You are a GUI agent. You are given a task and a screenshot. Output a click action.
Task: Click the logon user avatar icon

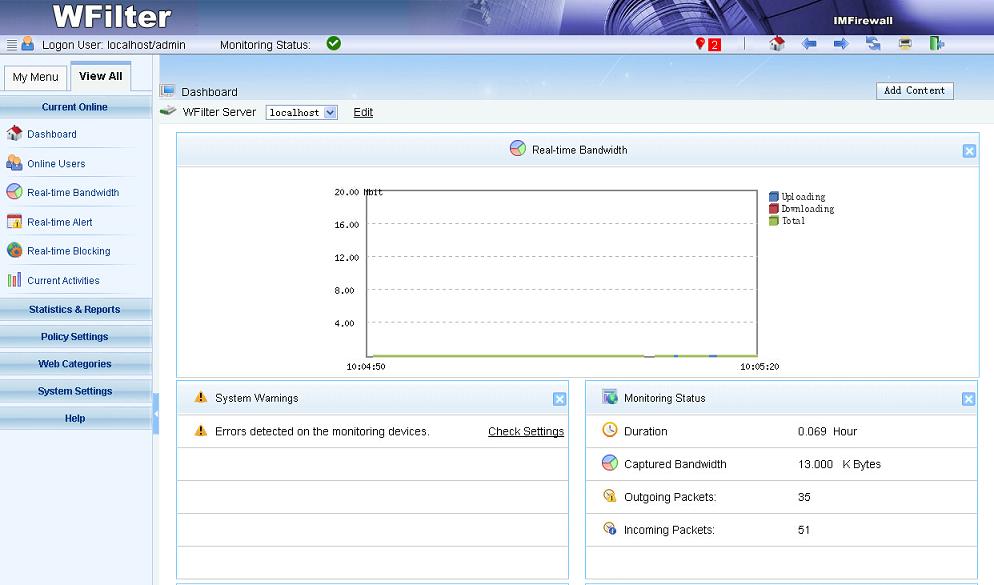click(x=27, y=44)
